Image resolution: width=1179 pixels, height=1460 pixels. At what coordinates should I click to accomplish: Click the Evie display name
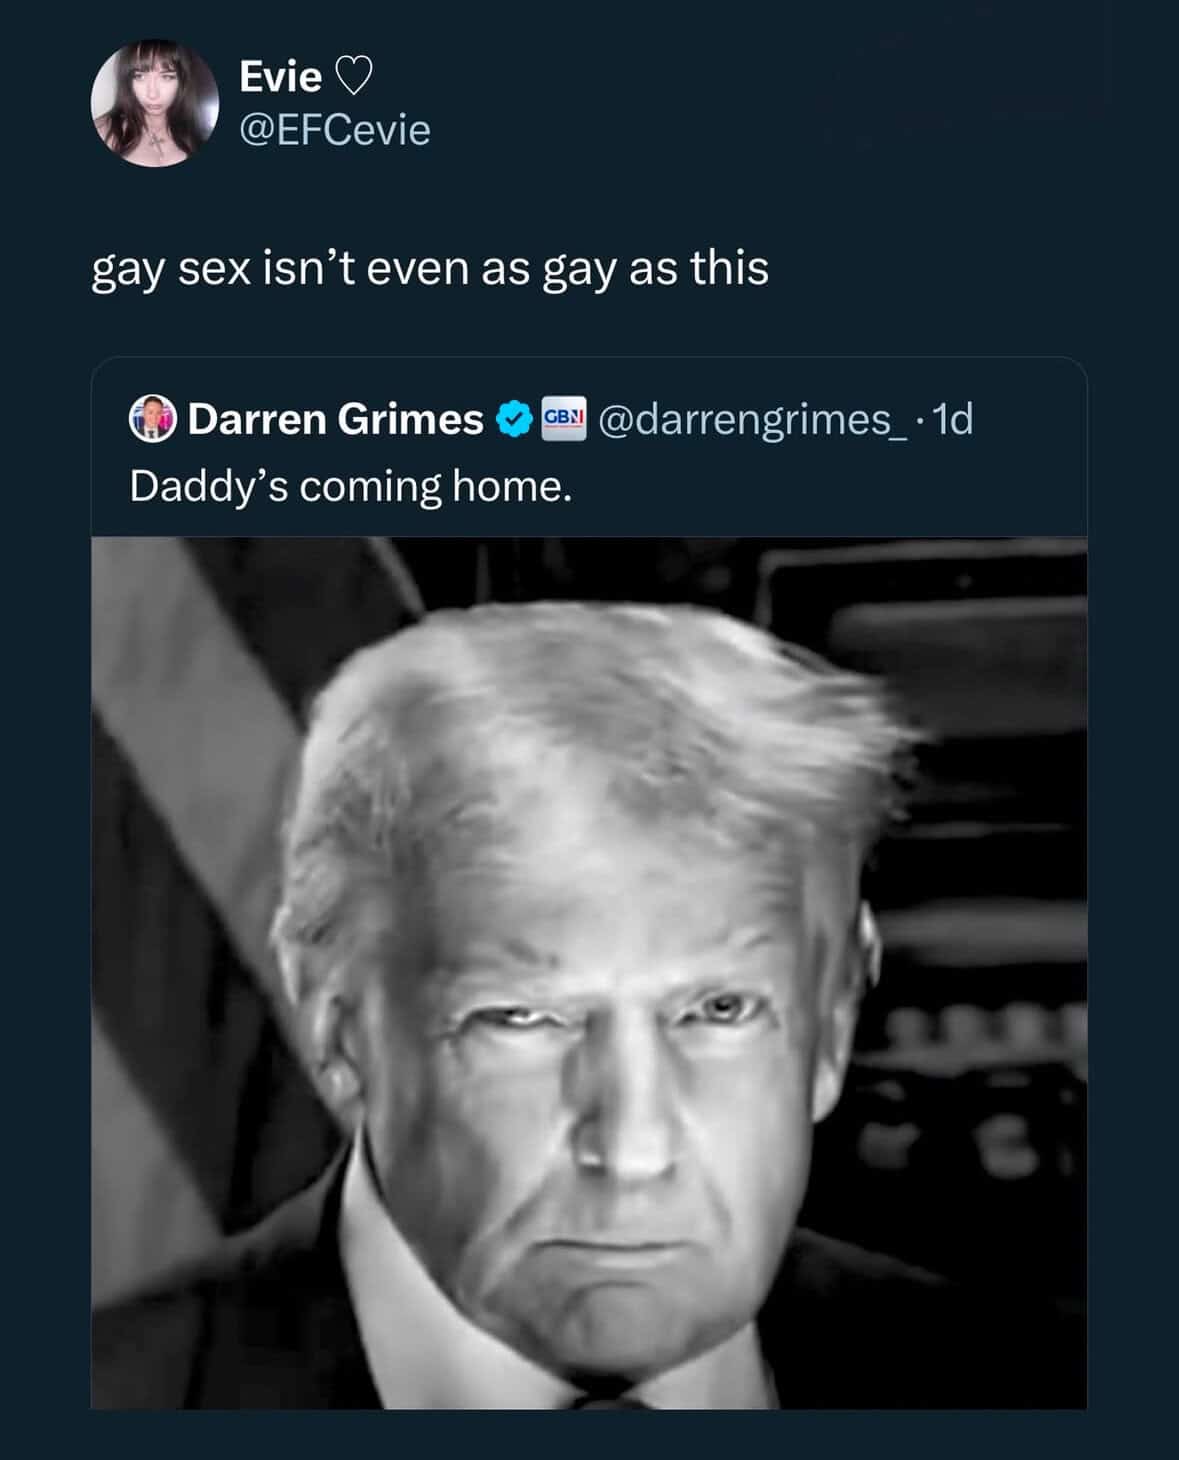[280, 76]
